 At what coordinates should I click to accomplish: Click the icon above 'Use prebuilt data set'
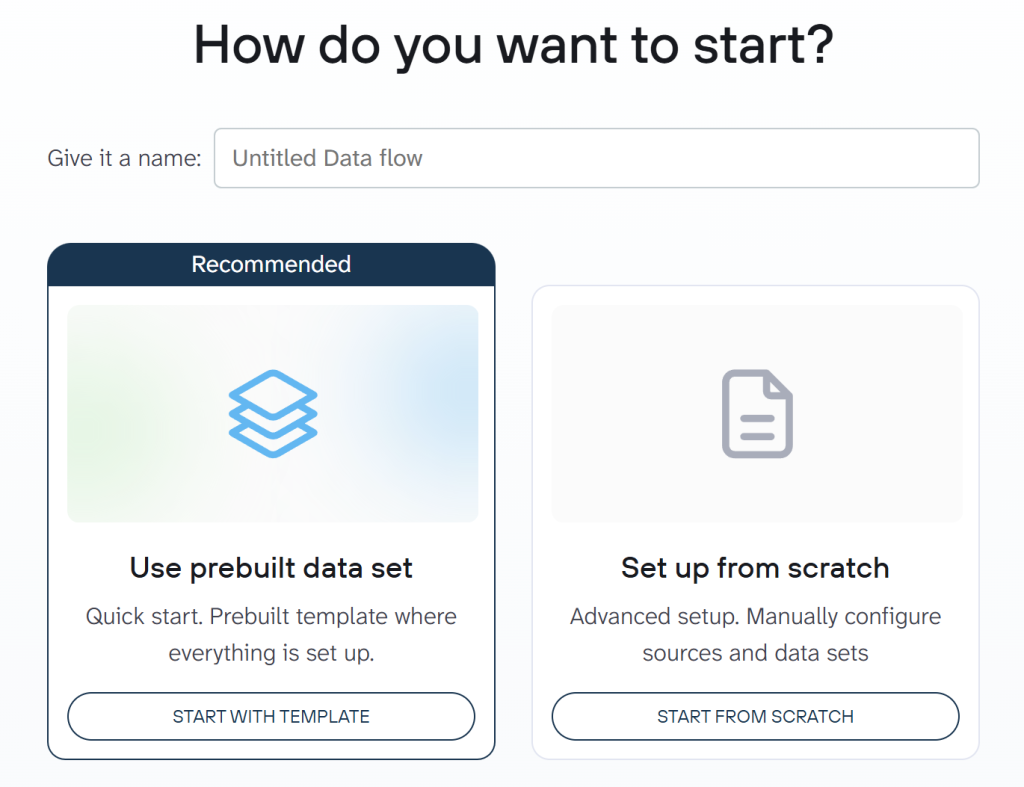271,413
